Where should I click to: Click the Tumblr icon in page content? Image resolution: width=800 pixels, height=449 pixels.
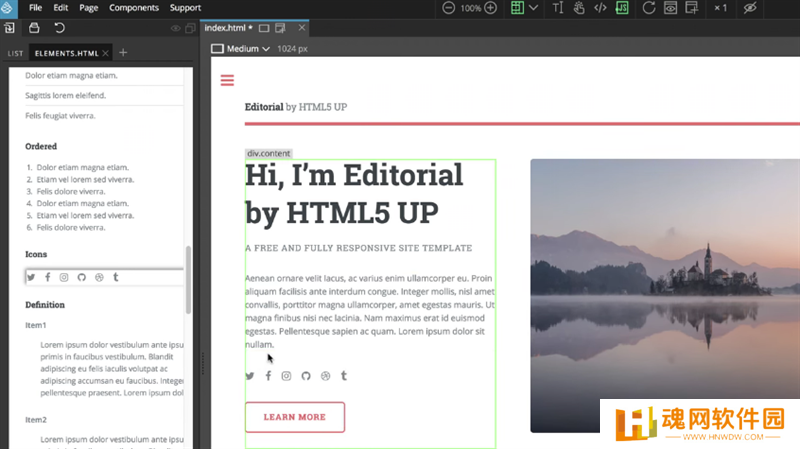coord(344,376)
